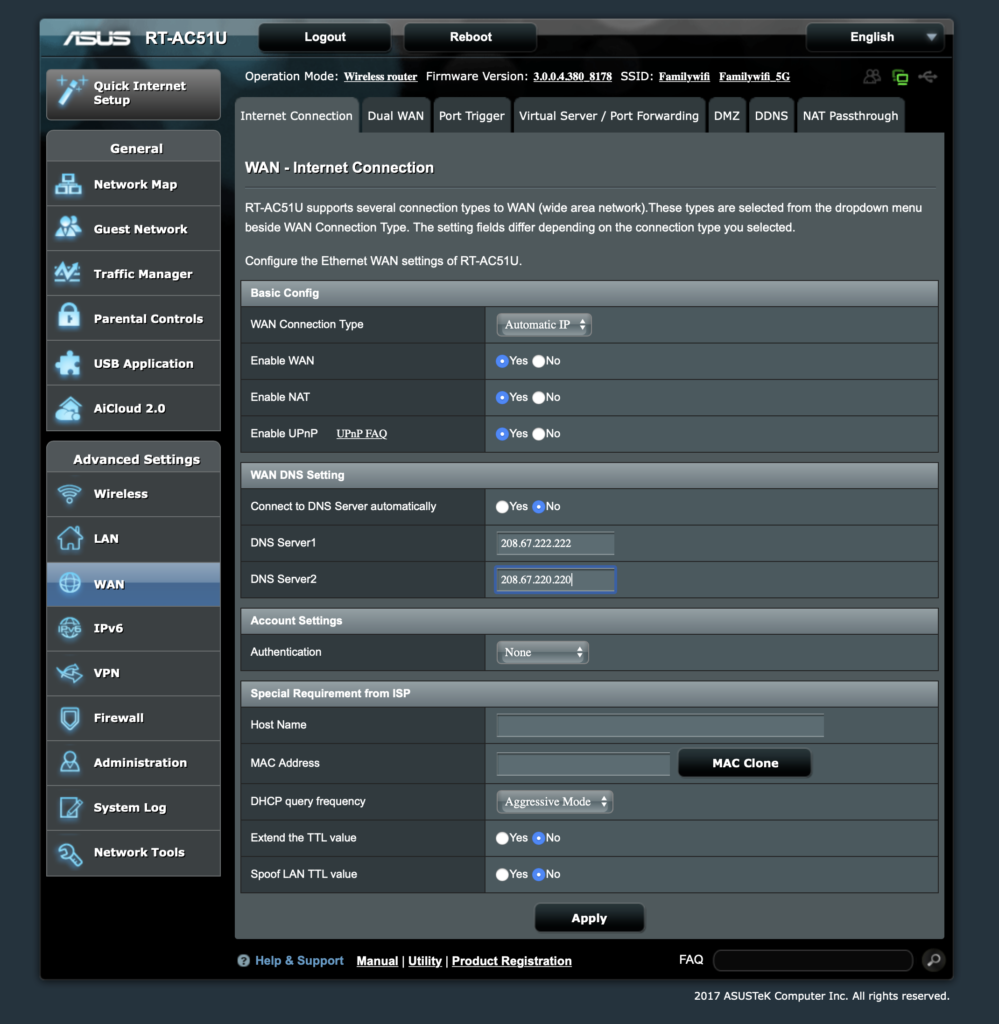
Task: Select Yes for Extend the TTL value
Action: pyautogui.click(x=502, y=838)
